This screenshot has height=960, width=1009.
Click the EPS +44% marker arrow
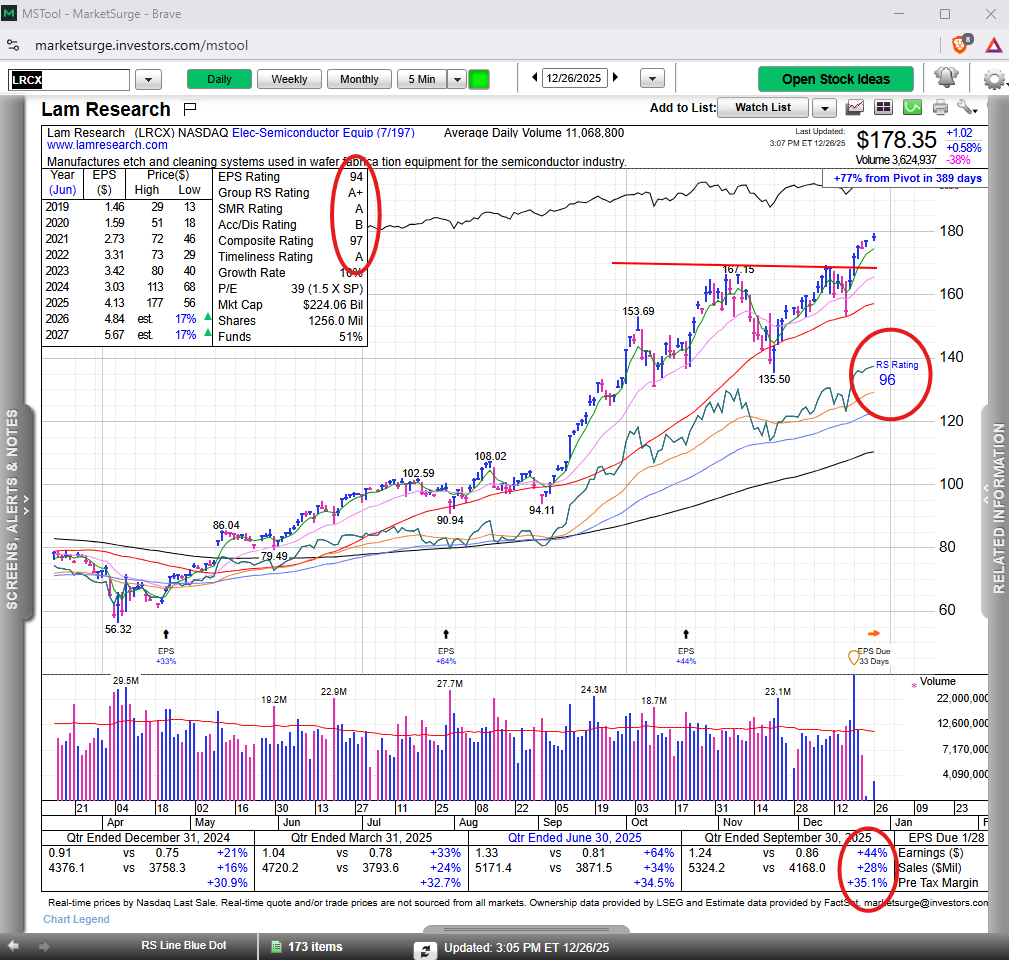click(686, 634)
